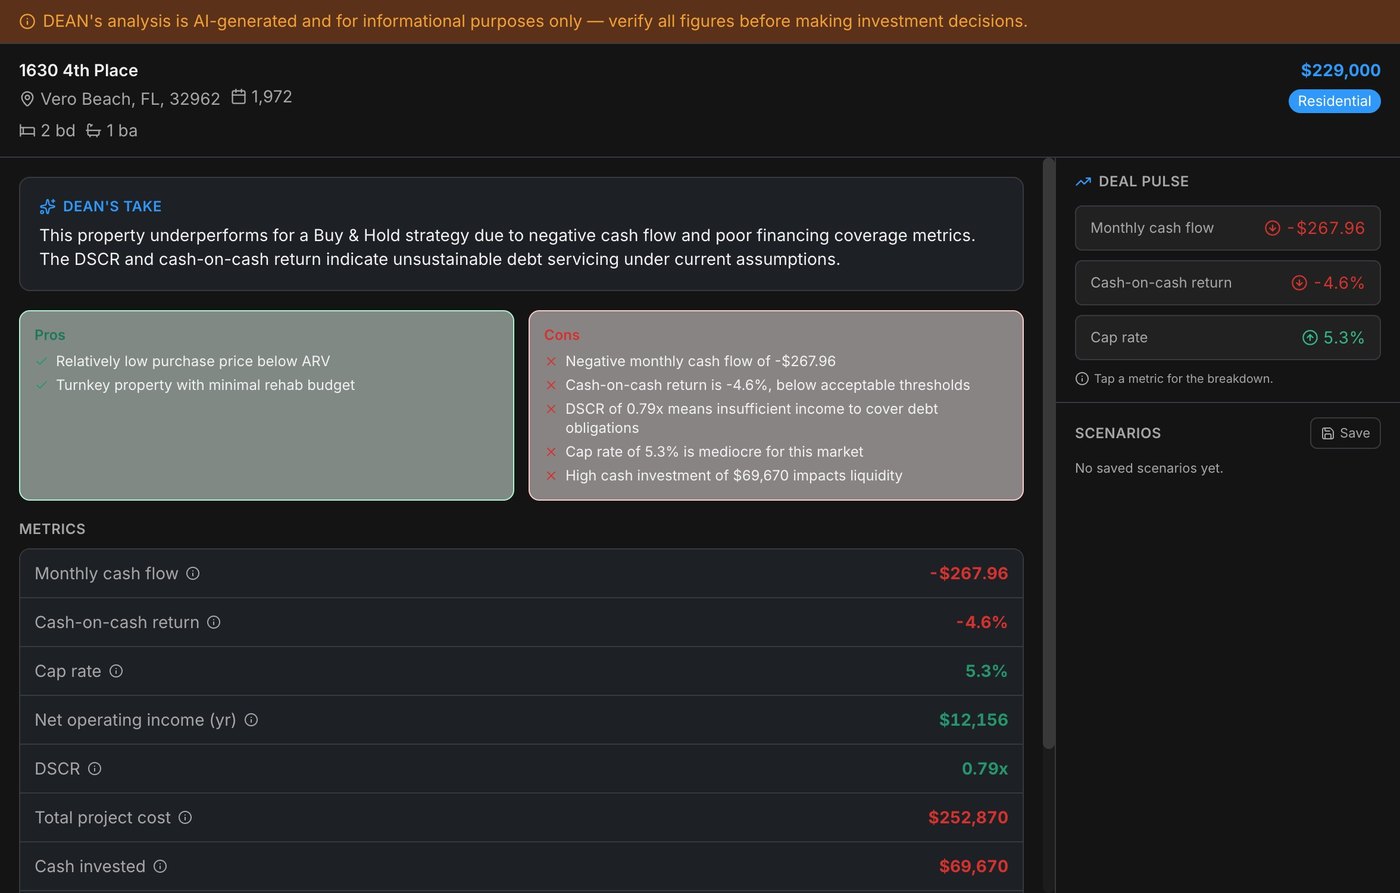The width and height of the screenshot is (1400, 893).
Task: Click the info icon next to Cash-on-cash return metric
Action: pos(214,622)
